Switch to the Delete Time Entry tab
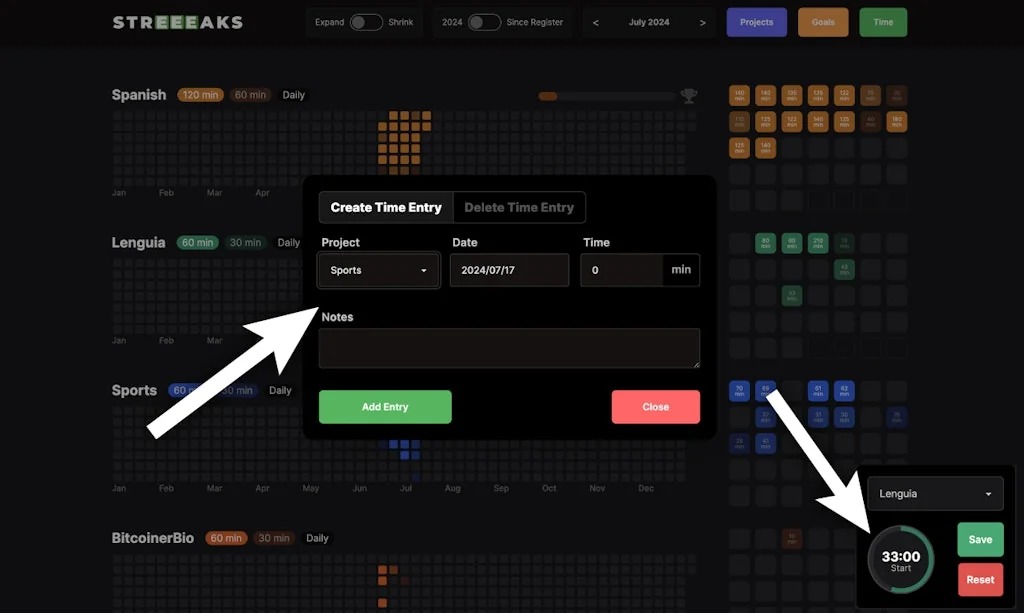The width and height of the screenshot is (1024, 613). tap(519, 207)
